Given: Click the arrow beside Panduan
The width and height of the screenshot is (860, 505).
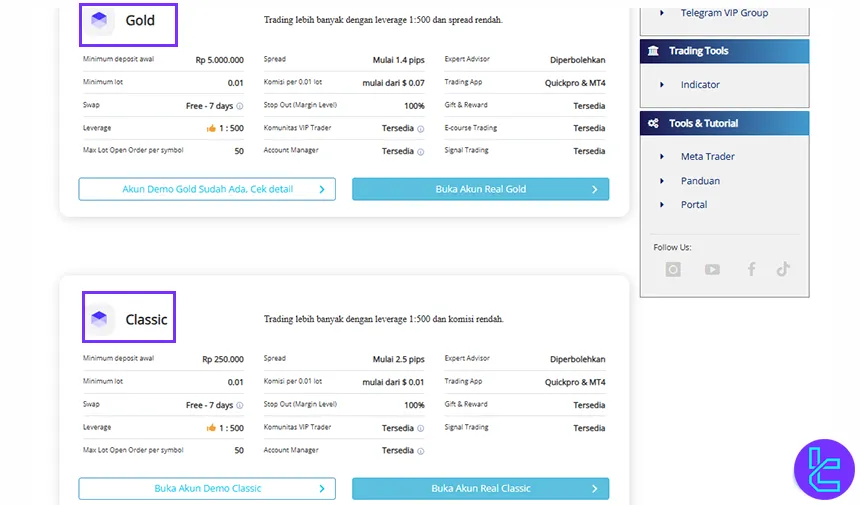Looking at the screenshot, I should (x=662, y=180).
